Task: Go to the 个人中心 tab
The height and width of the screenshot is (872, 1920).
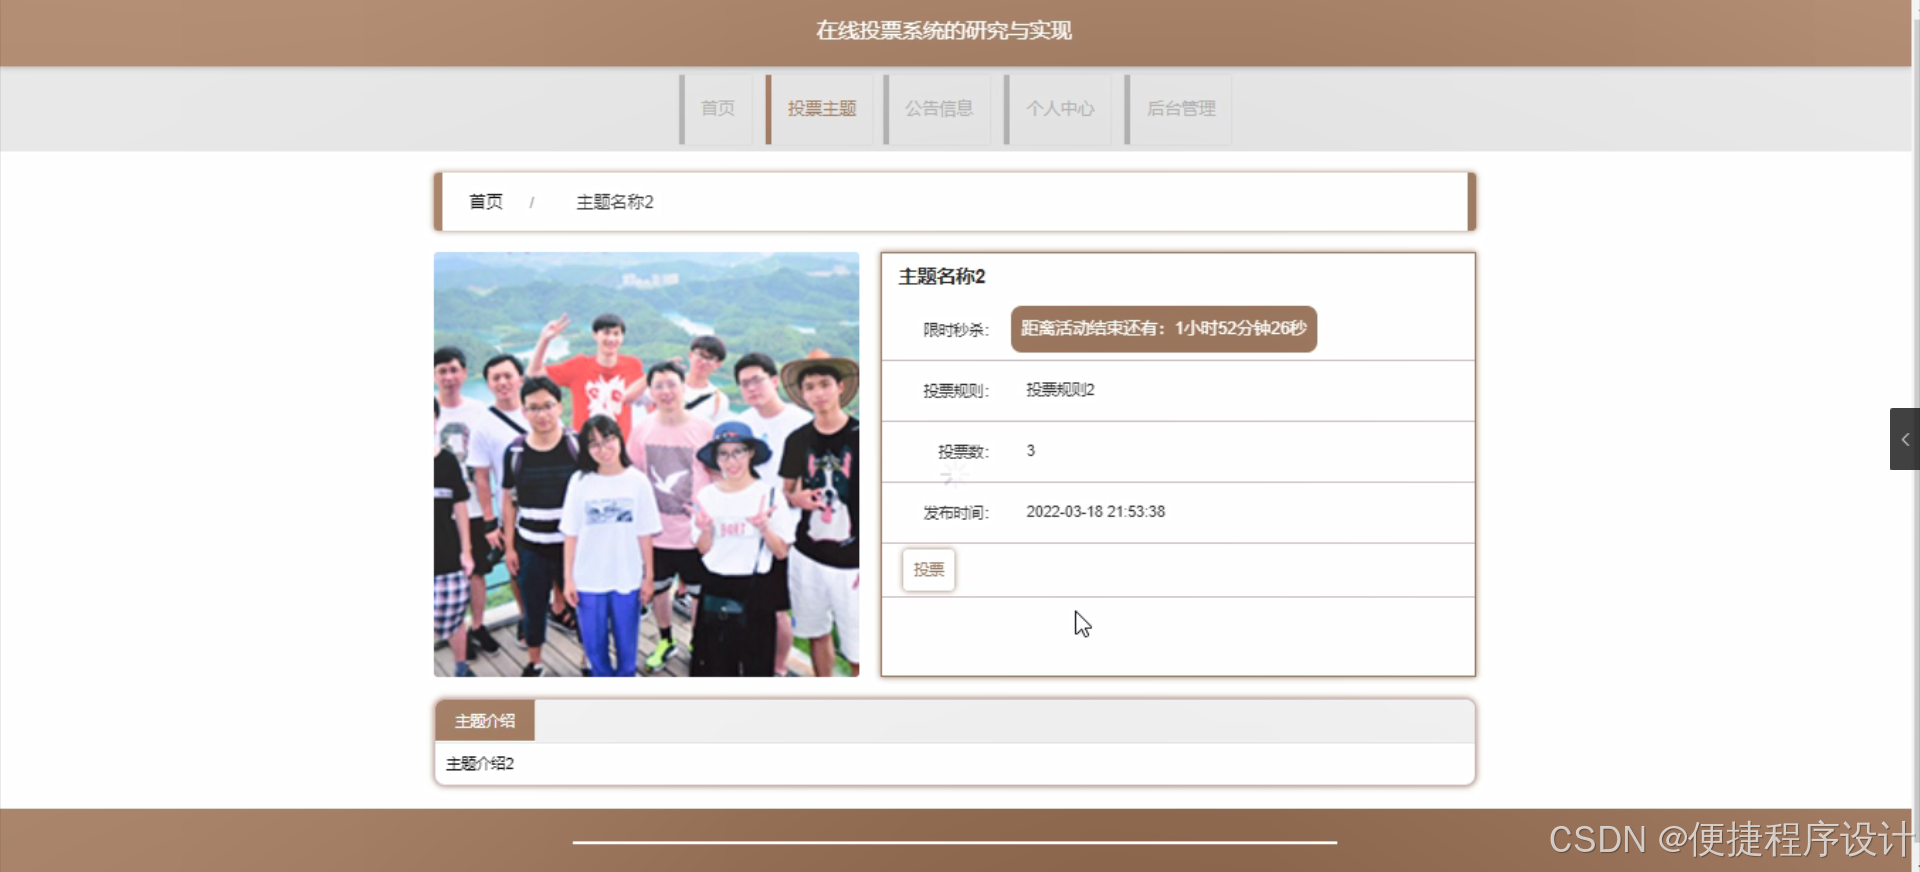Action: pos(1059,109)
